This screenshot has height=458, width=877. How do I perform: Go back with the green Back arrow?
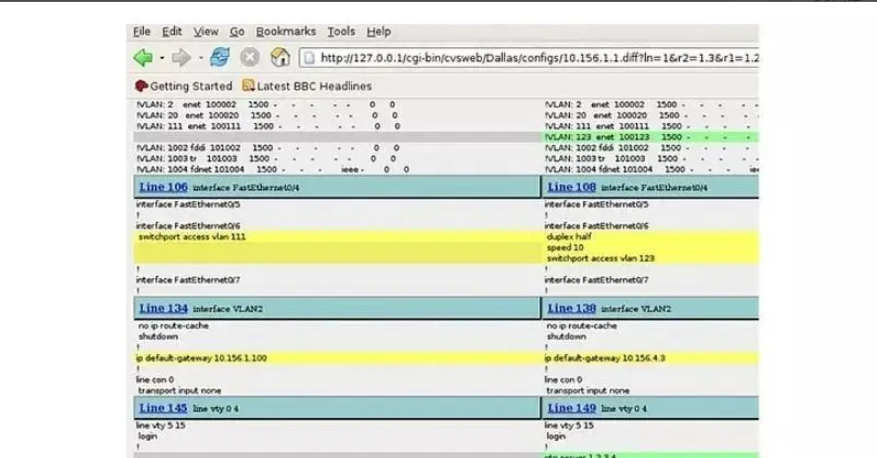coord(143,58)
